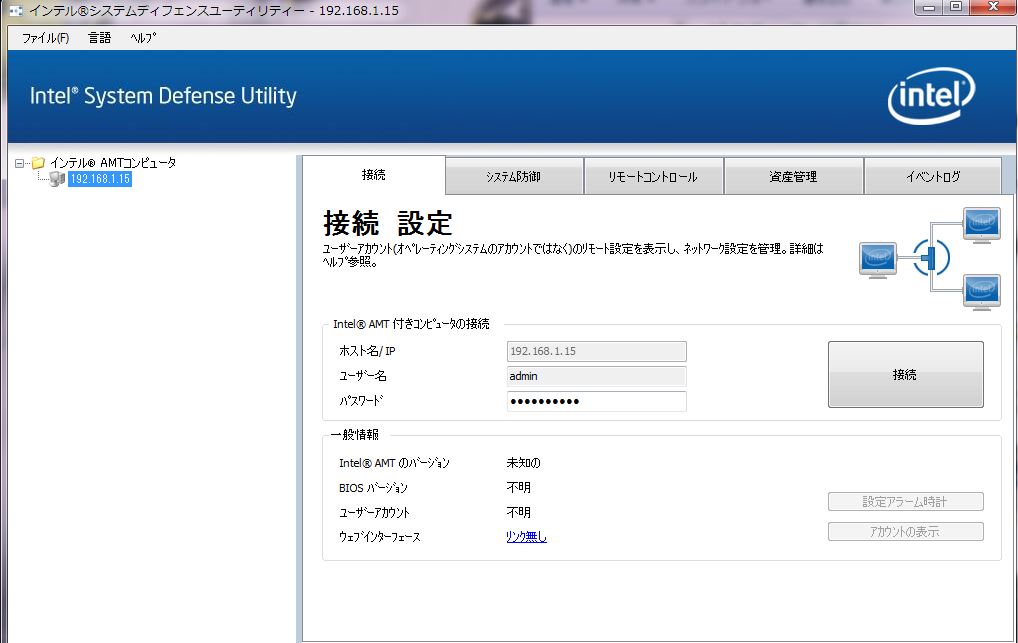Select the 192.168.1.15 tree entry
This screenshot has height=643, width=1018.
point(100,179)
